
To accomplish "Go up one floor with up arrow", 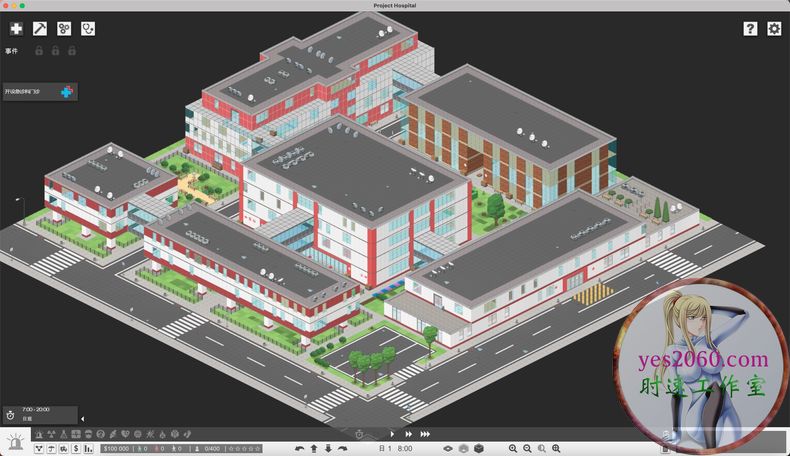I will [x=313, y=448].
